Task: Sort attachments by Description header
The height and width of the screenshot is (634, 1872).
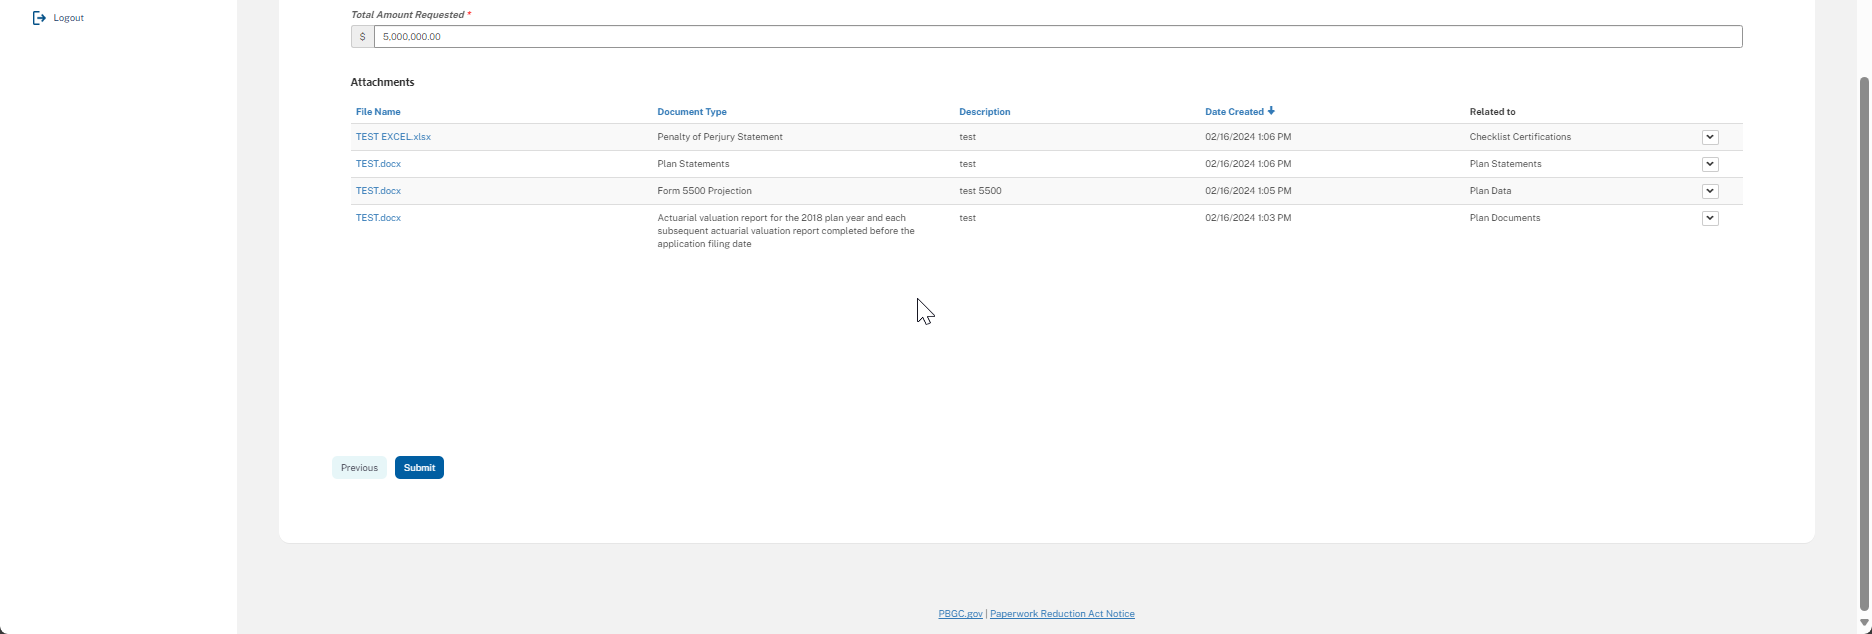Action: pos(984,112)
